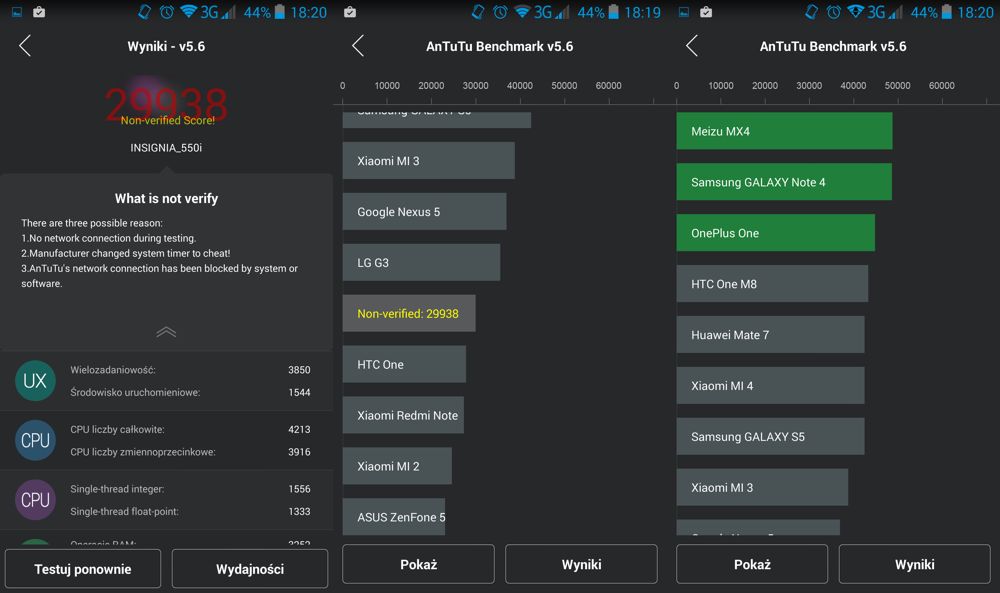The width and height of the screenshot is (1000, 593).
Task: Select Xiaomi MI 3 bar in right chart
Action: (x=762, y=487)
